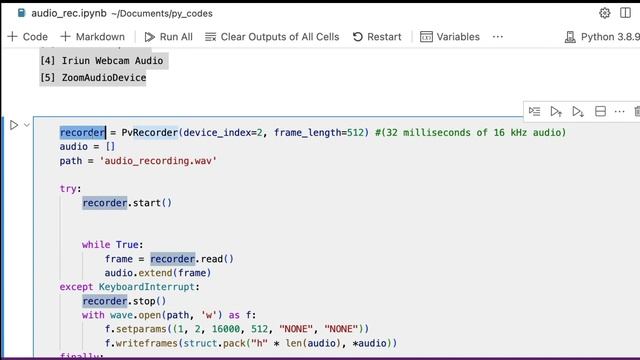
Task: Add a new Code cell
Action: point(28,37)
